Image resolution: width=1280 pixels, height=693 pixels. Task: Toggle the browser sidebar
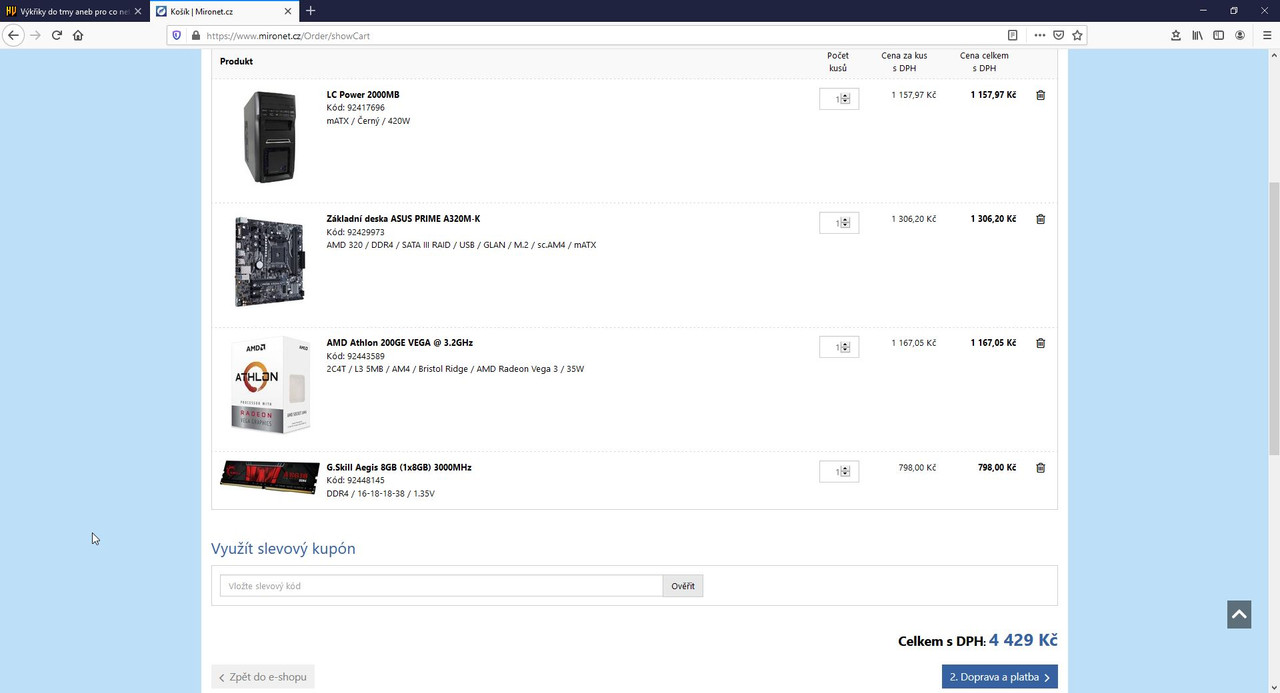1218,35
